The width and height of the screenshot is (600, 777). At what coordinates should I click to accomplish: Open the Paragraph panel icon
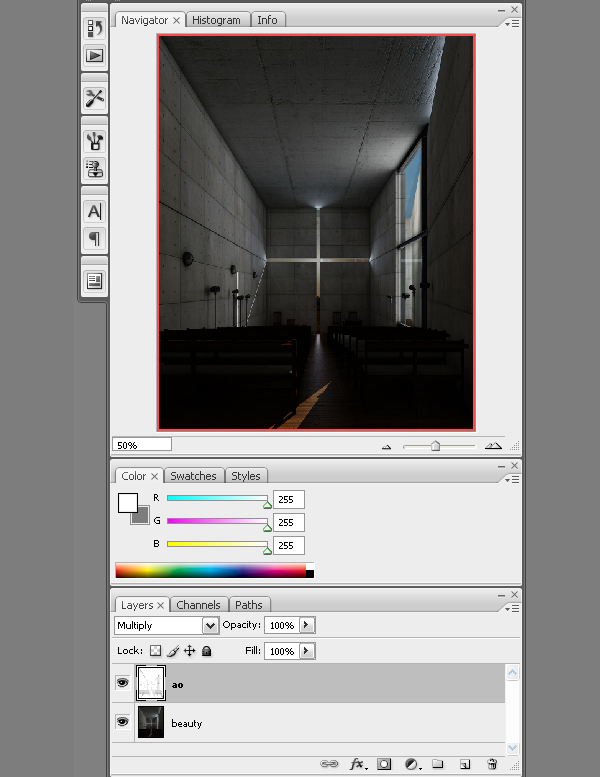pos(94,239)
